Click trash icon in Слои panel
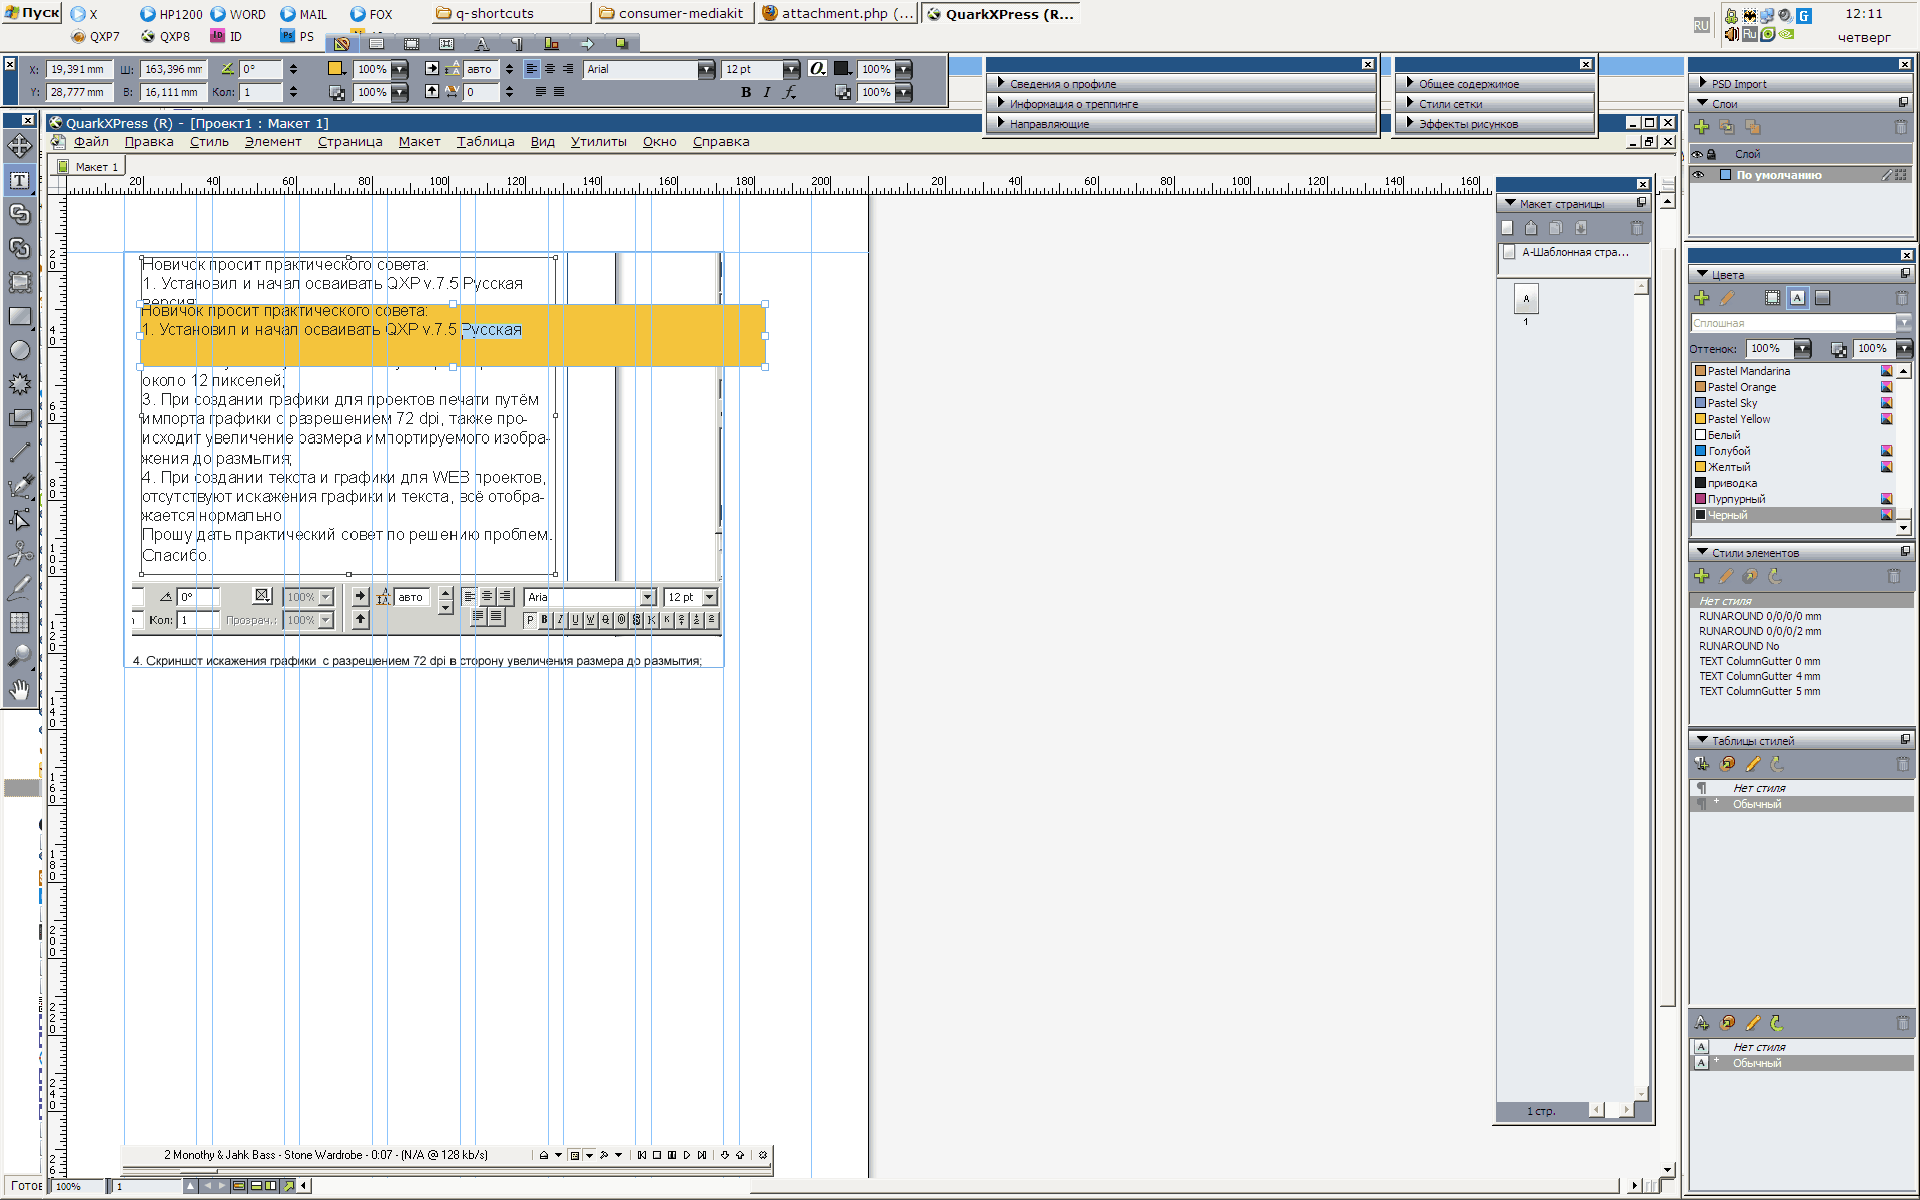The width and height of the screenshot is (1920, 1200). [x=1901, y=127]
